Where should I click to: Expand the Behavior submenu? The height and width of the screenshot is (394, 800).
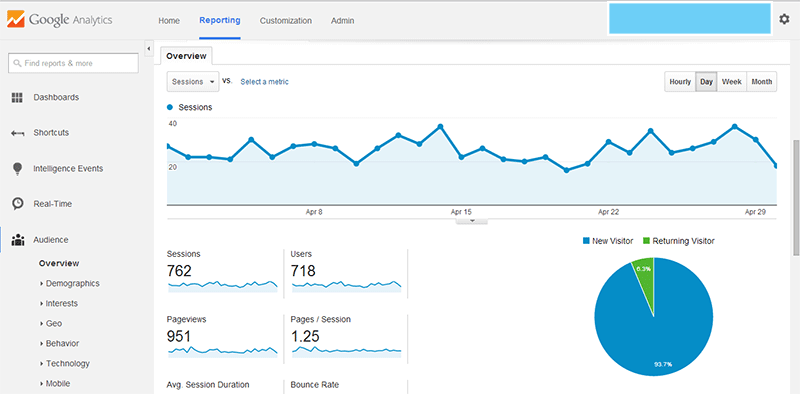62,343
